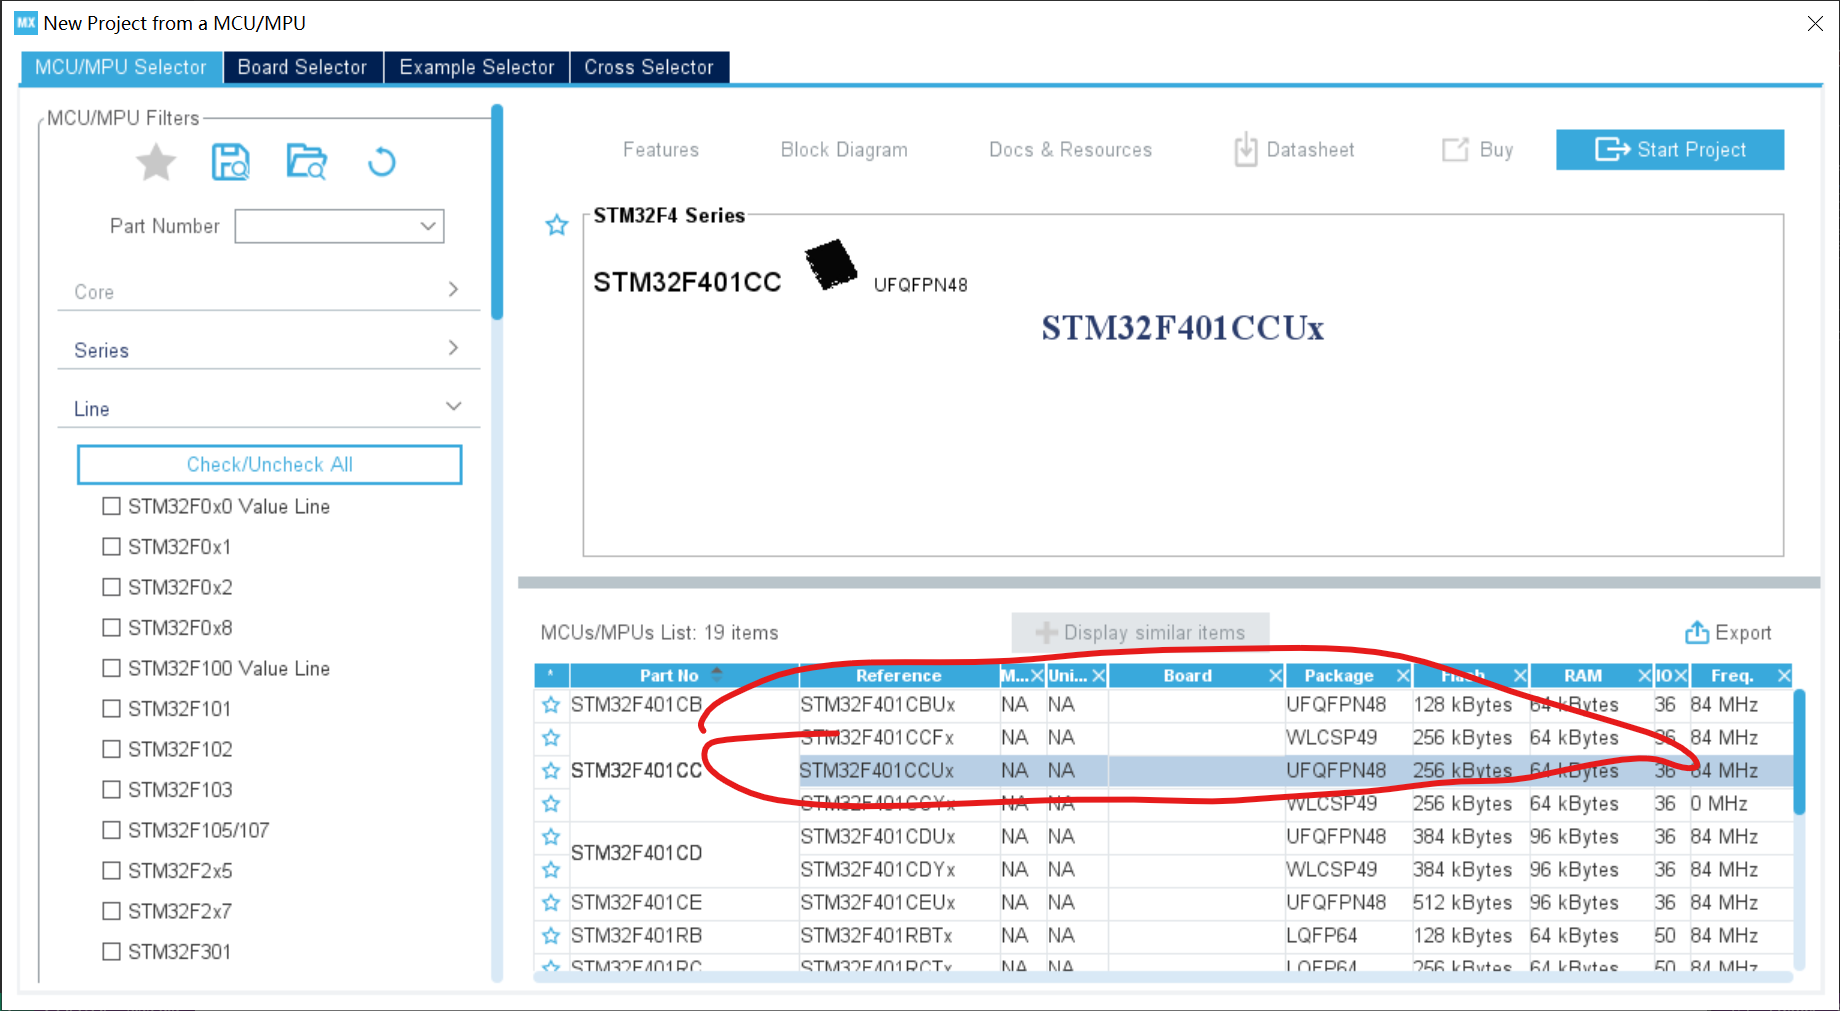
Task: Collapse the Line filter section
Action: coord(453,406)
